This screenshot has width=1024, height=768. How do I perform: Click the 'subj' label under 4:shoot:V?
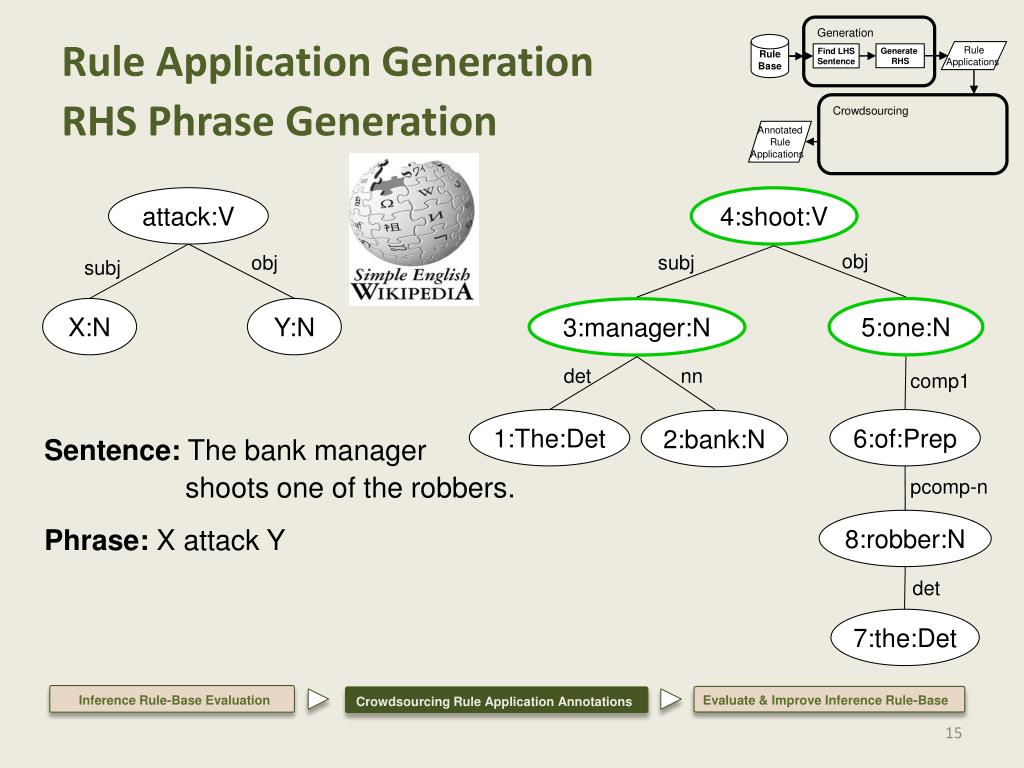click(x=676, y=263)
